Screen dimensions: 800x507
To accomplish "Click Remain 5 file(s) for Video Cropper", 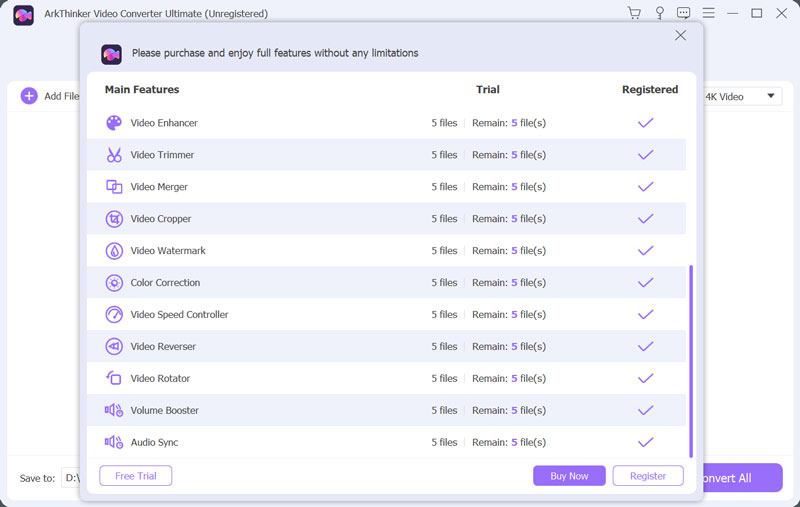I will [x=509, y=219].
